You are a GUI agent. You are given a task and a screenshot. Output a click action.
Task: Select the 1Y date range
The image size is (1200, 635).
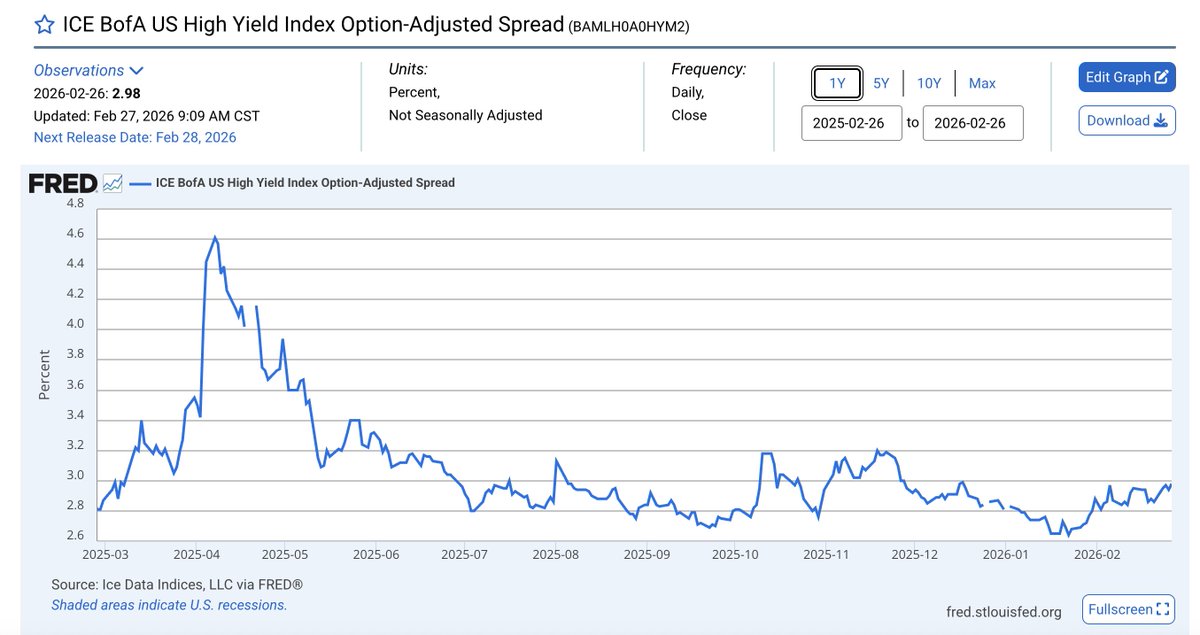(x=837, y=83)
